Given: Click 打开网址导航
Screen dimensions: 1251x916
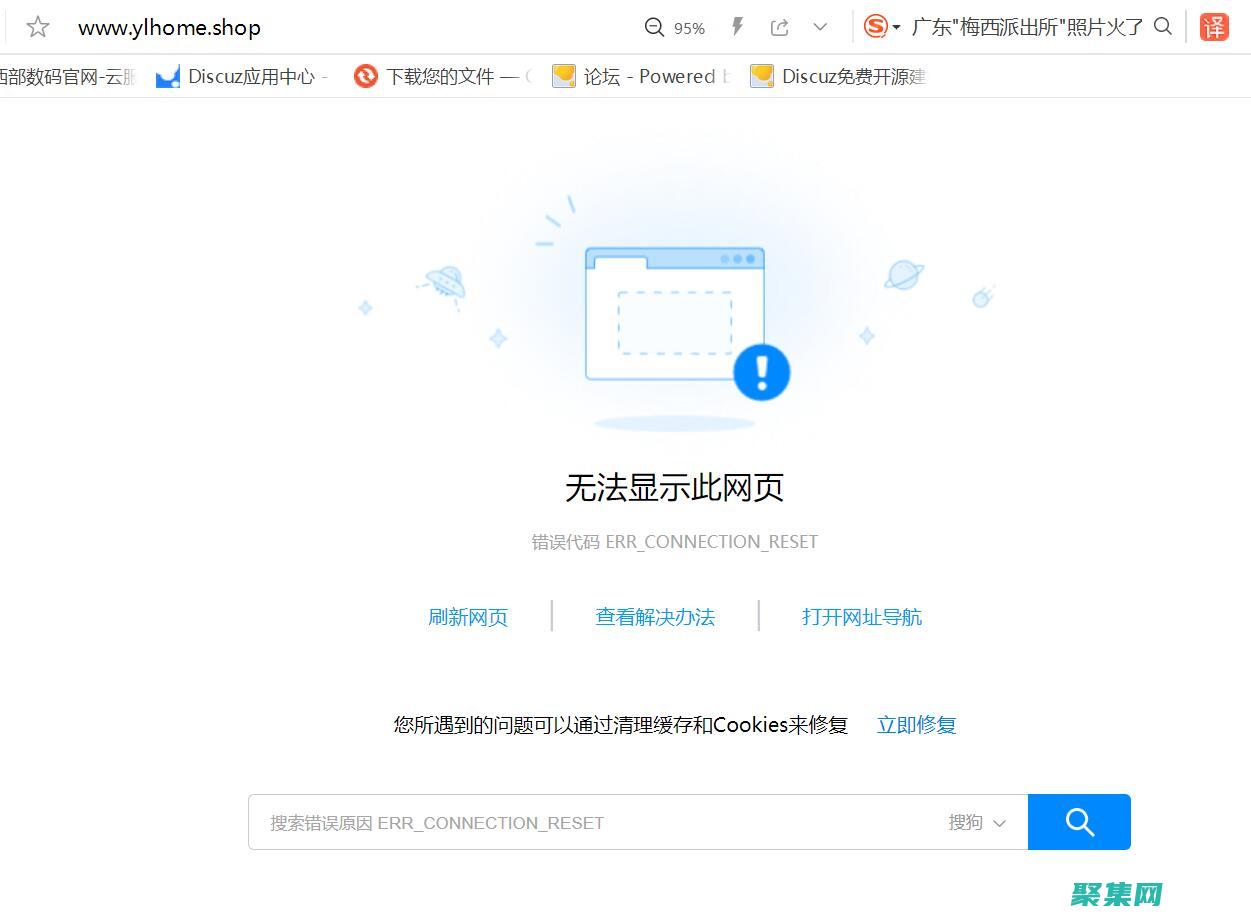Looking at the screenshot, I should [861, 617].
